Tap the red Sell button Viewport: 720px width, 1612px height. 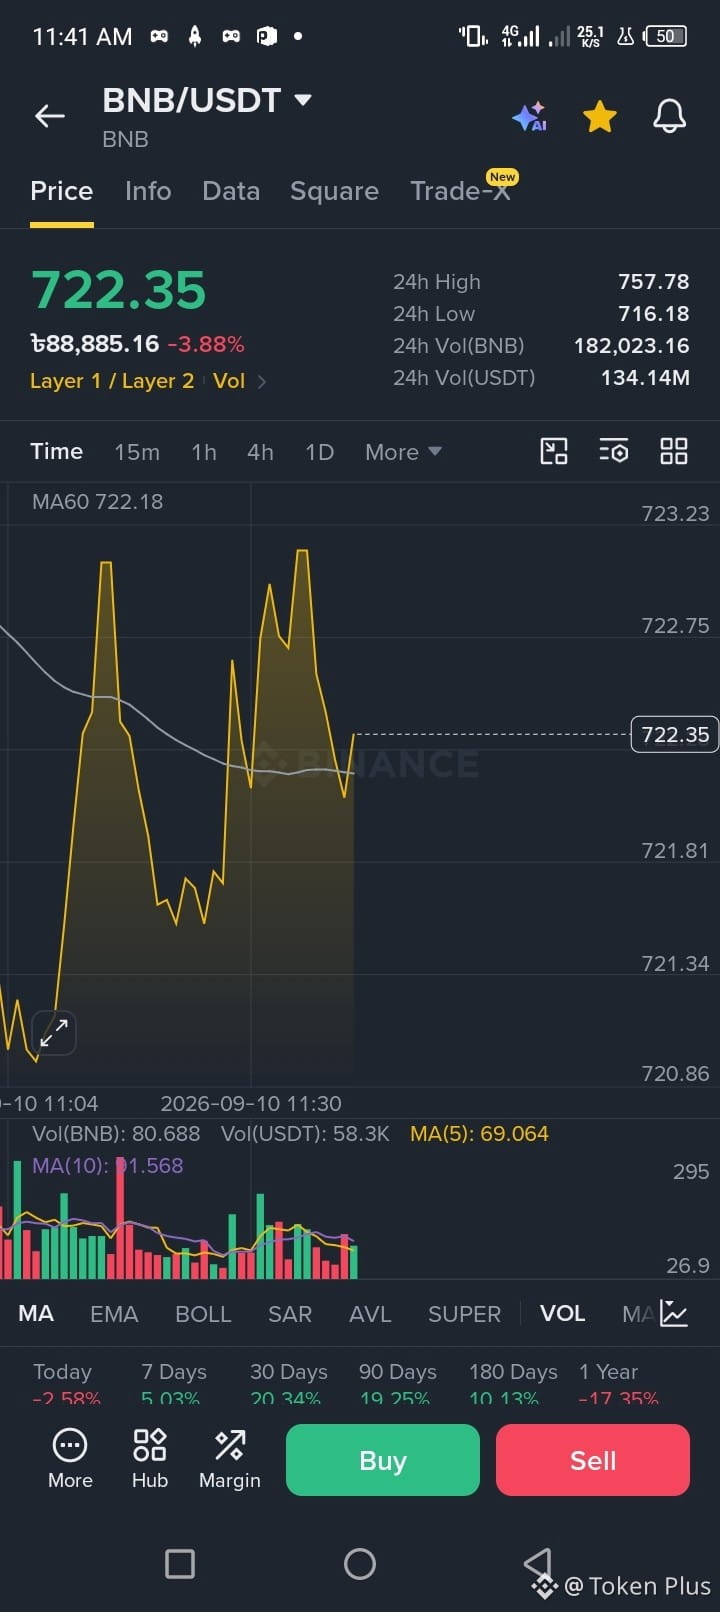(593, 1460)
